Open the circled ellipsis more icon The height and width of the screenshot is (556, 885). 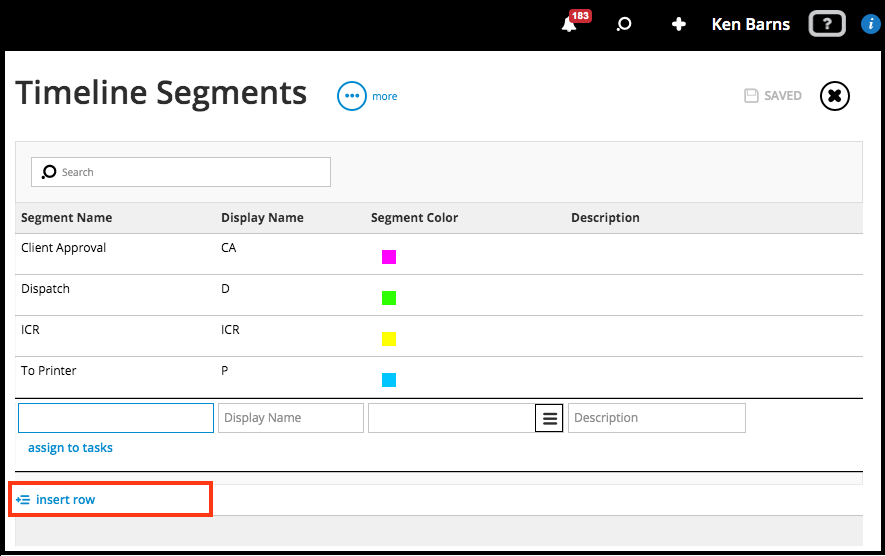[x=352, y=96]
